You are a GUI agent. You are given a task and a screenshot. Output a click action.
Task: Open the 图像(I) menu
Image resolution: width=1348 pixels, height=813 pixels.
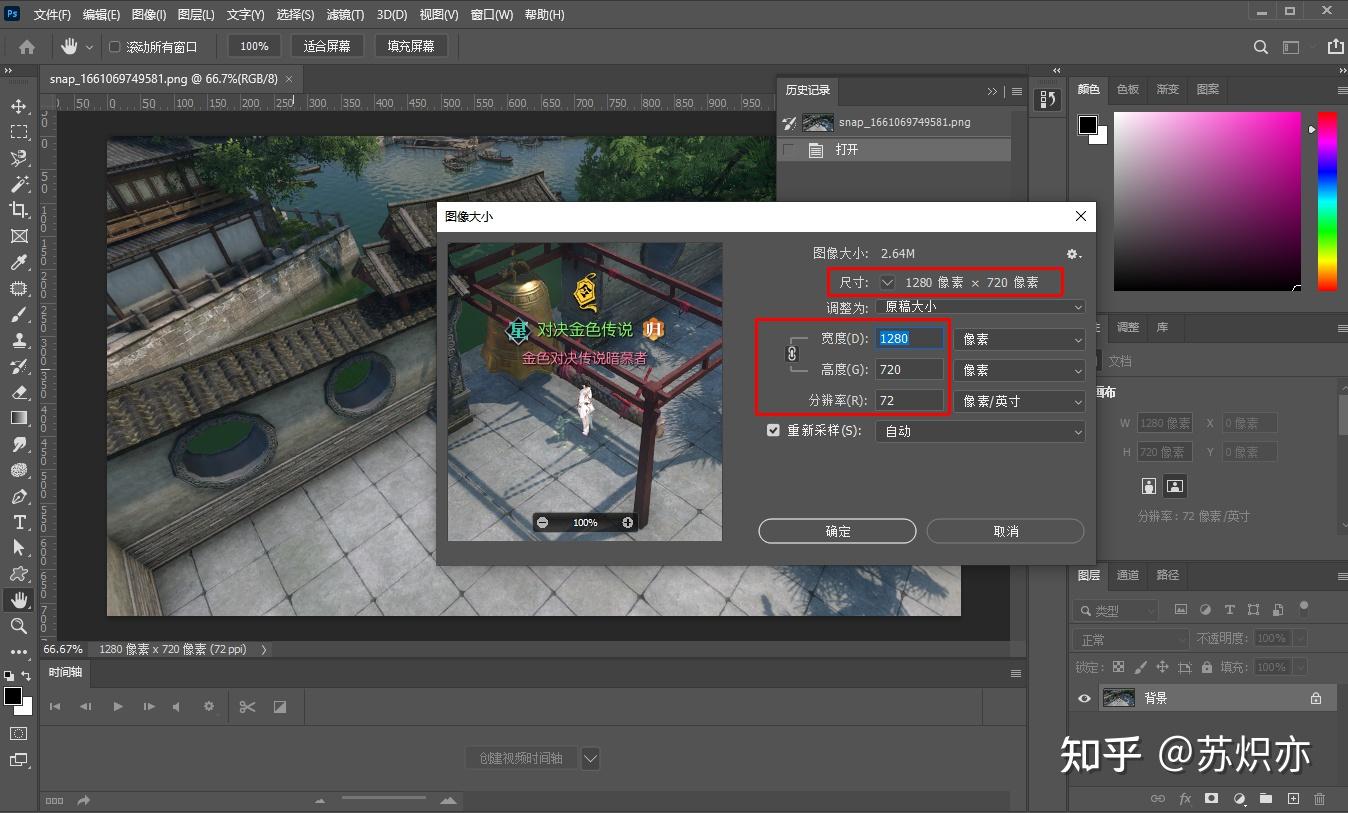point(149,15)
